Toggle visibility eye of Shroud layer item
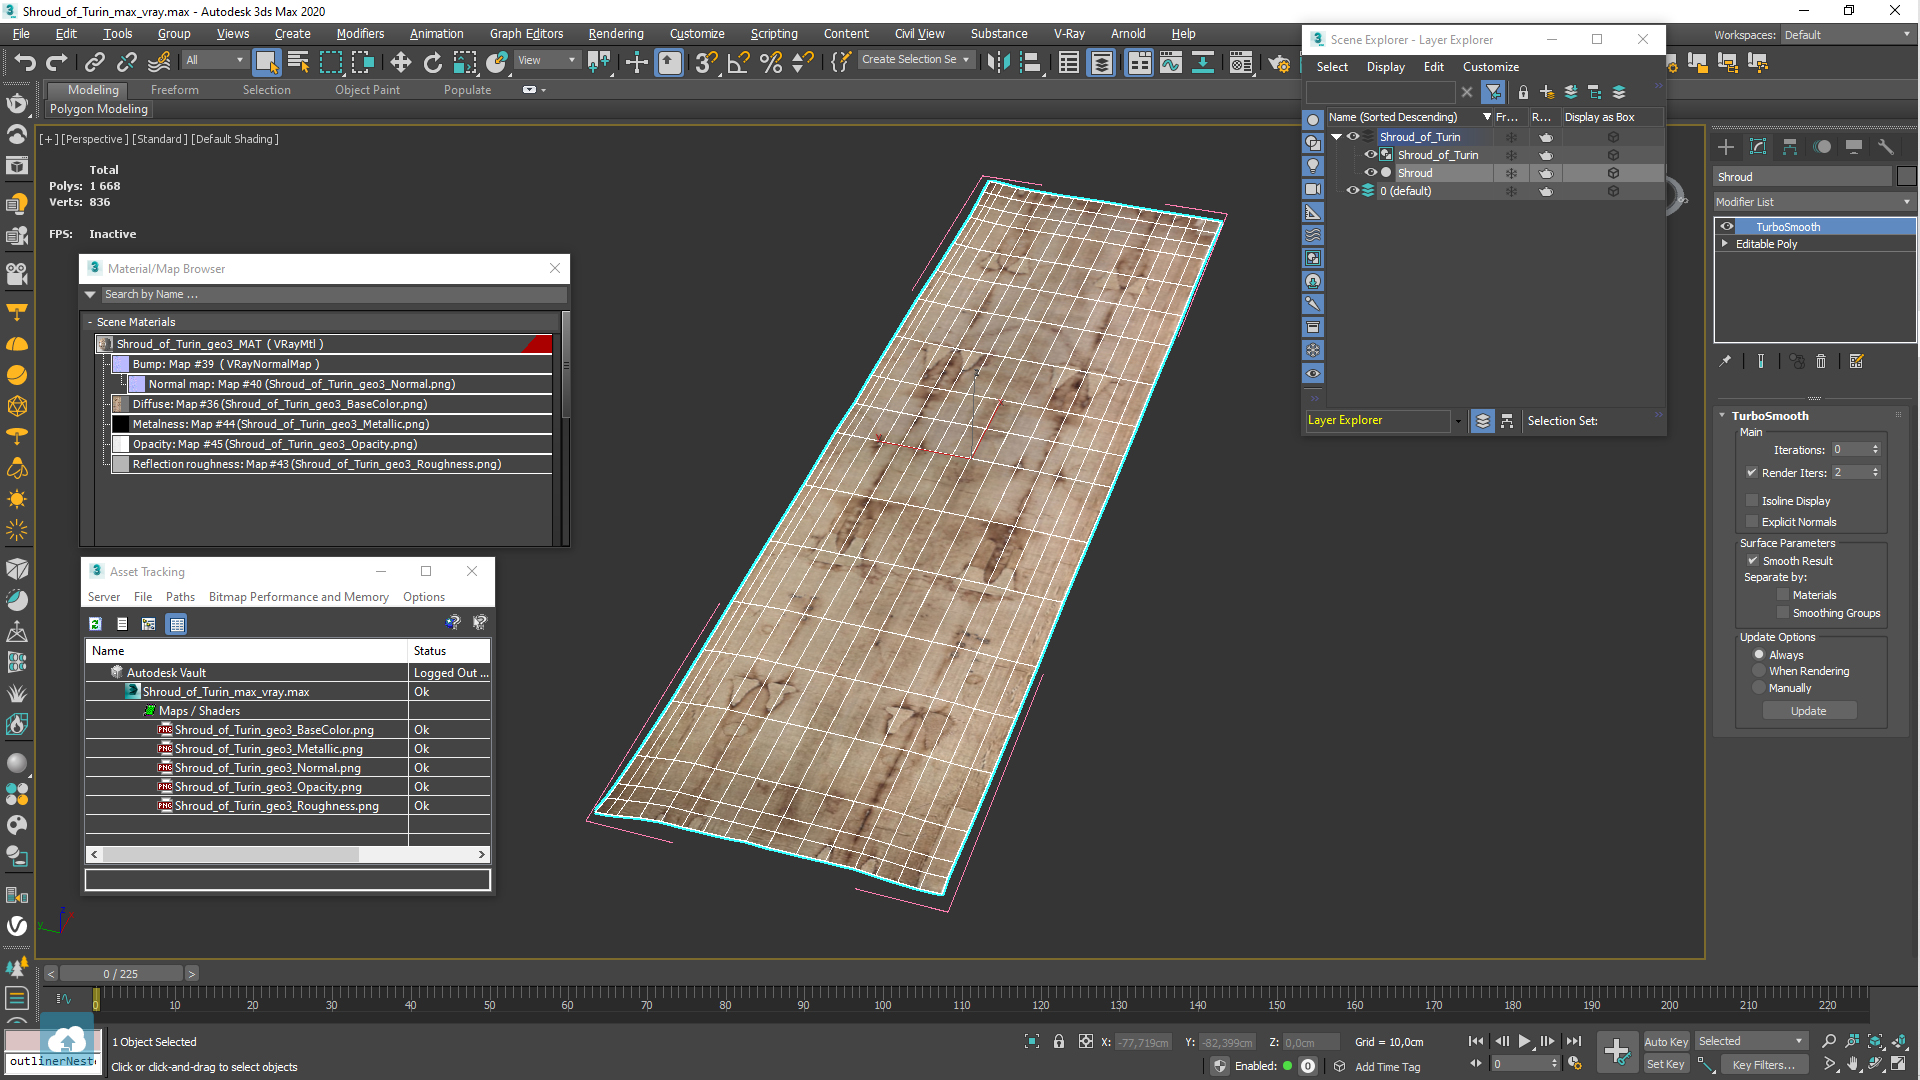The height and width of the screenshot is (1080, 1920). click(1370, 173)
